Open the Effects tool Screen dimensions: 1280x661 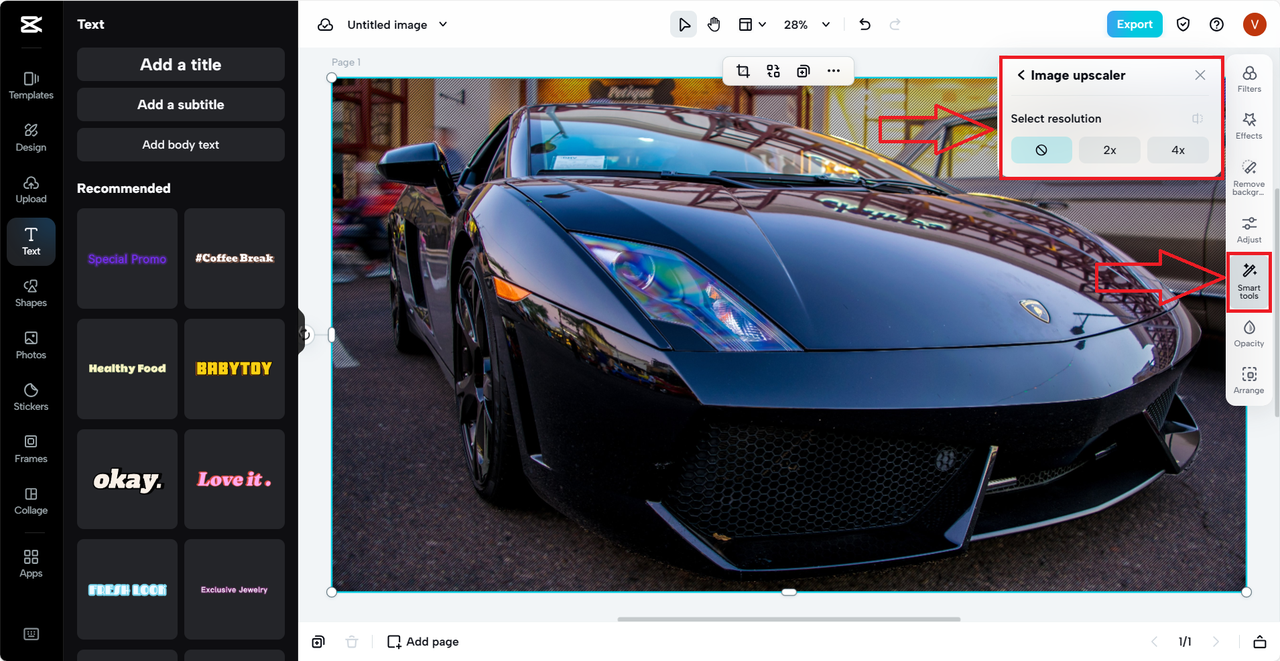tap(1249, 126)
